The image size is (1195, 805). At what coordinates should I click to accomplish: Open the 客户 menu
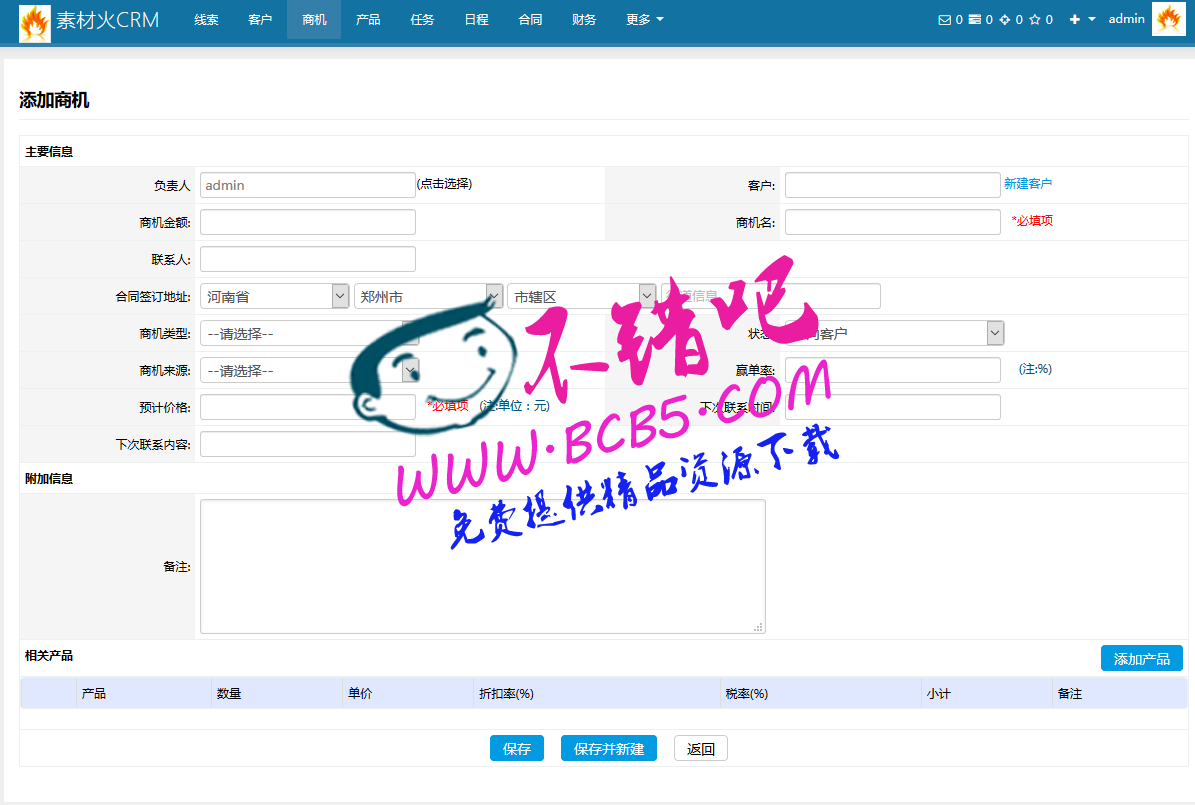click(x=261, y=20)
